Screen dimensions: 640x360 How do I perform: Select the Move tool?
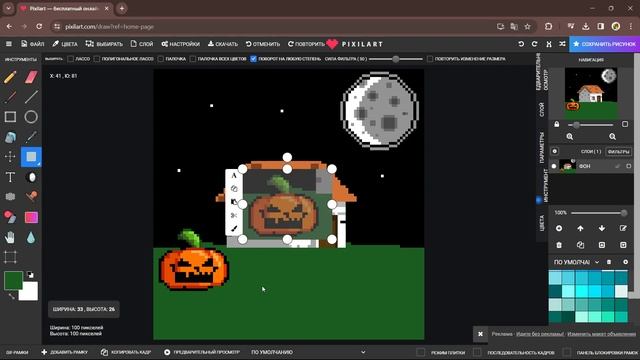(10, 157)
